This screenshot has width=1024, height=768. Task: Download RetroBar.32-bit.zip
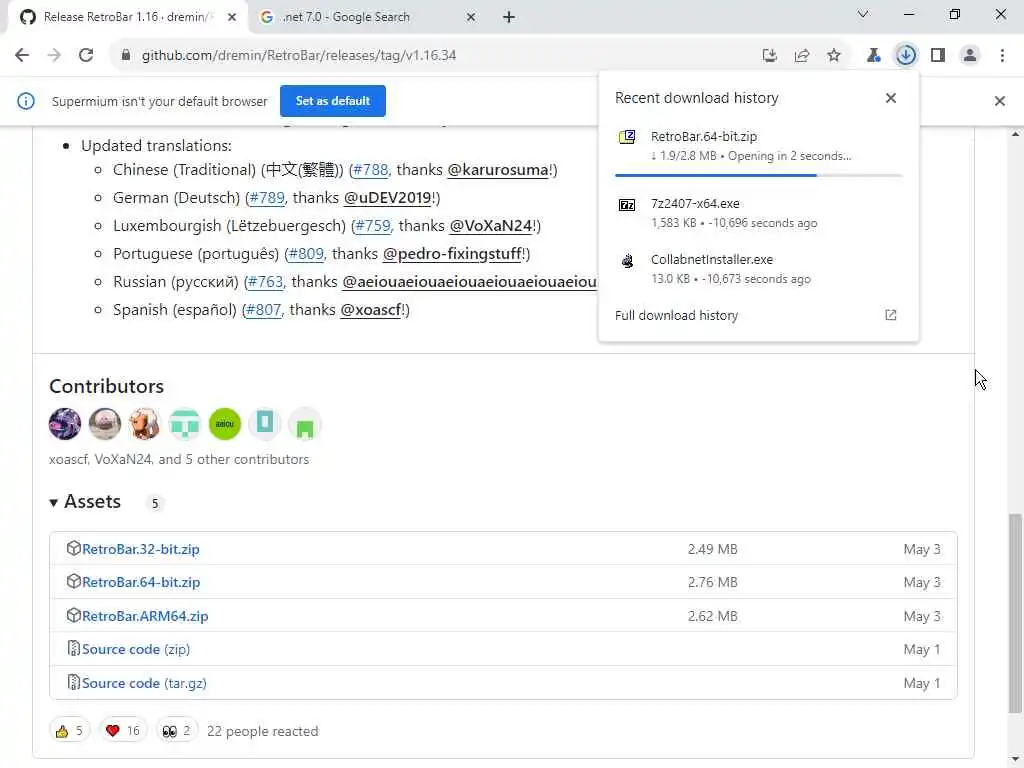tap(140, 549)
